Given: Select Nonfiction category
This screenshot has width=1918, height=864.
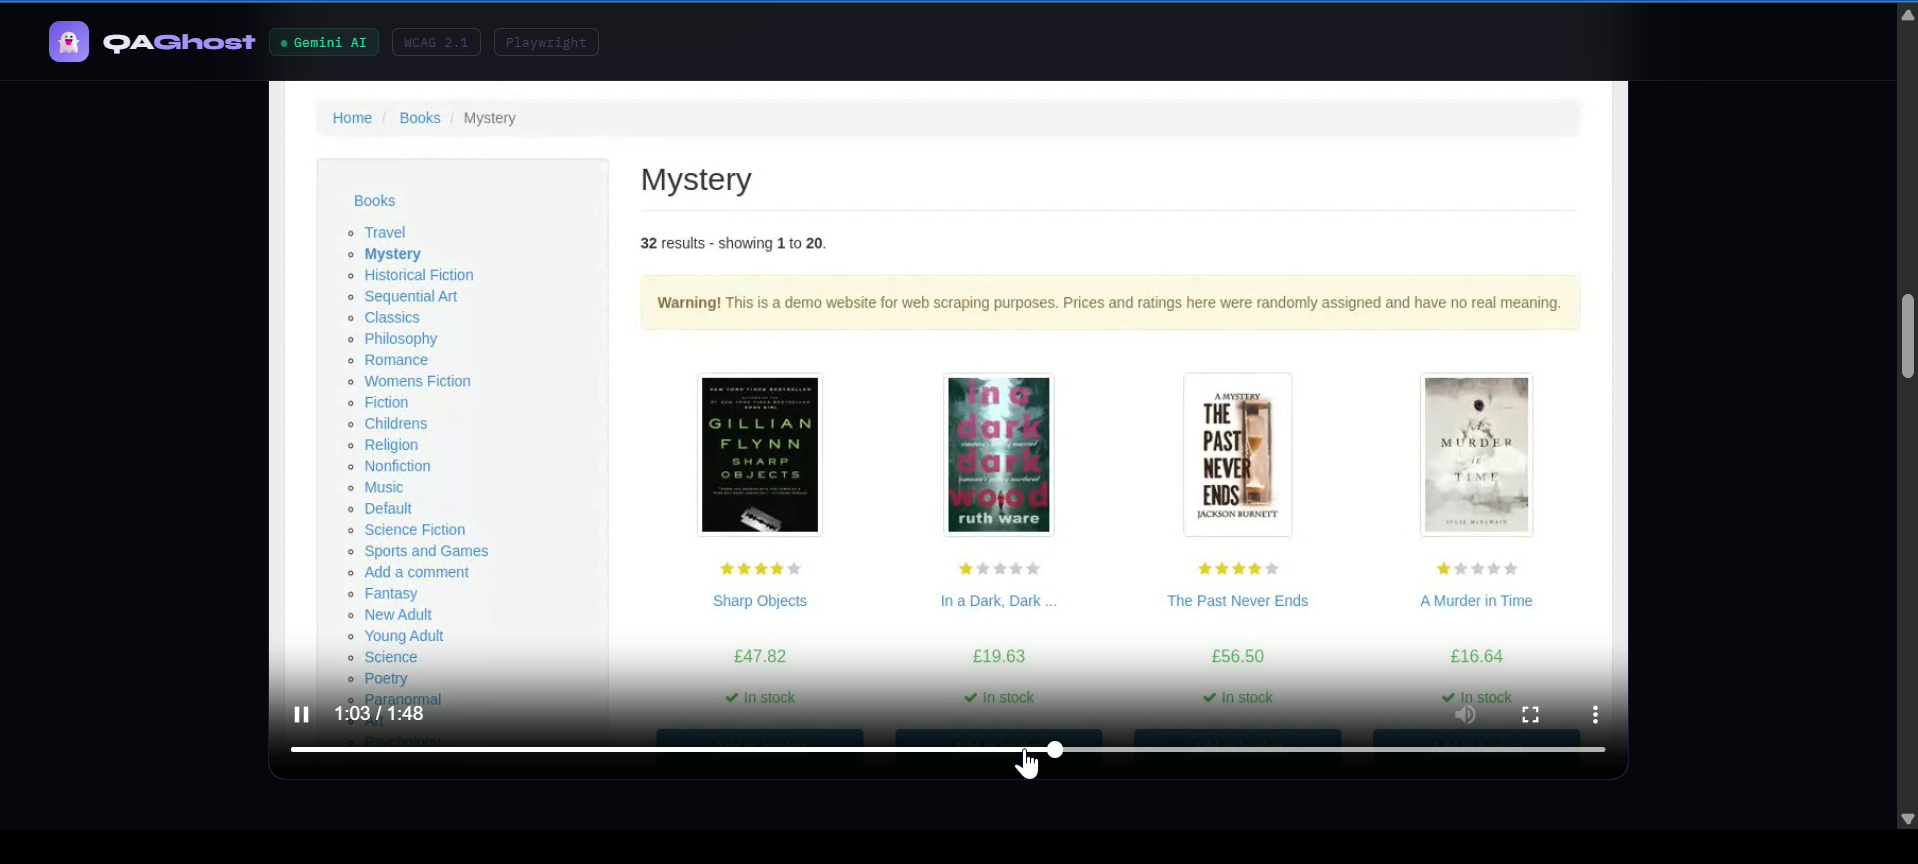Looking at the screenshot, I should pyautogui.click(x=397, y=466).
